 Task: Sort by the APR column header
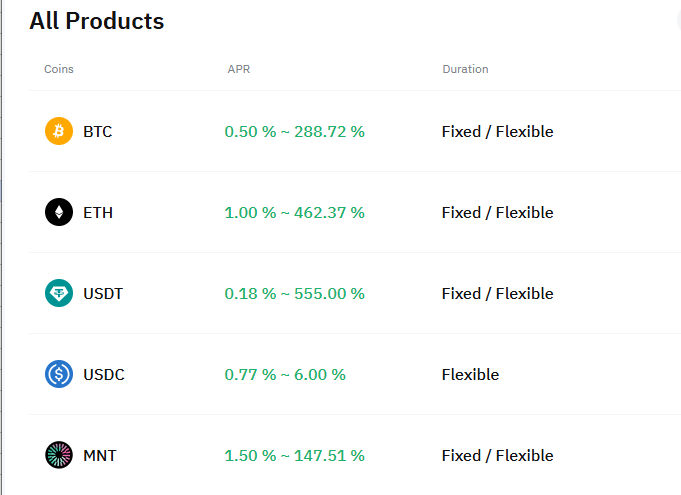[239, 69]
